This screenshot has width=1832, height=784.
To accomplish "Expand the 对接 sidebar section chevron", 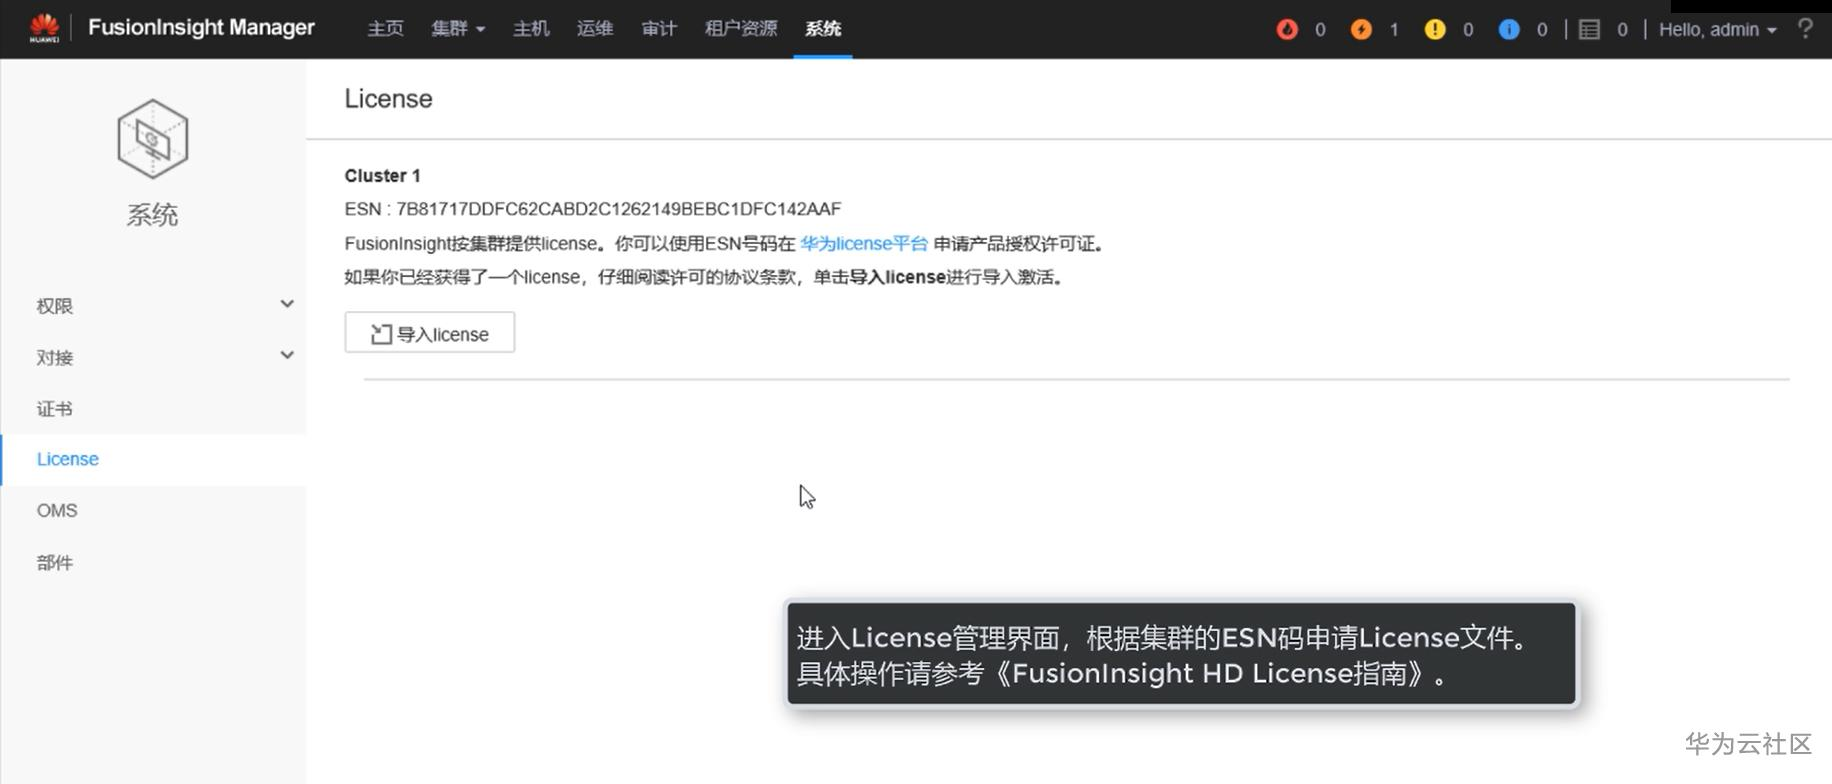I will 287,355.
